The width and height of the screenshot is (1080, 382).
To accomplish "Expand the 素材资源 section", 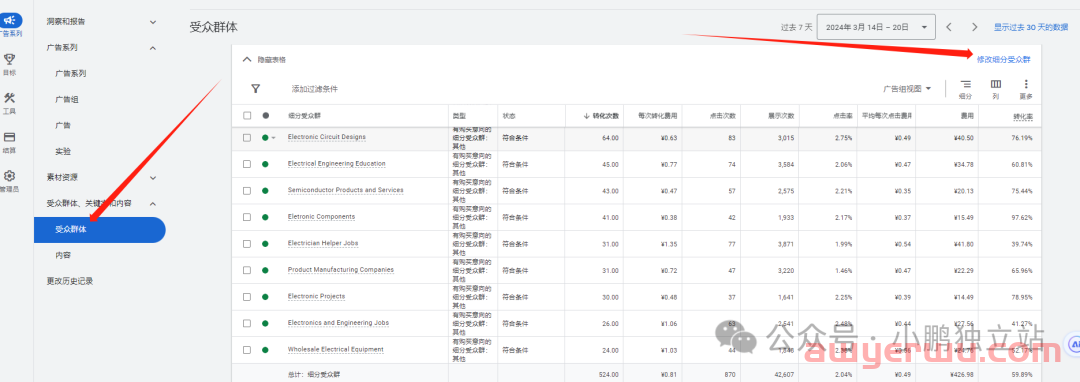I will pos(153,178).
